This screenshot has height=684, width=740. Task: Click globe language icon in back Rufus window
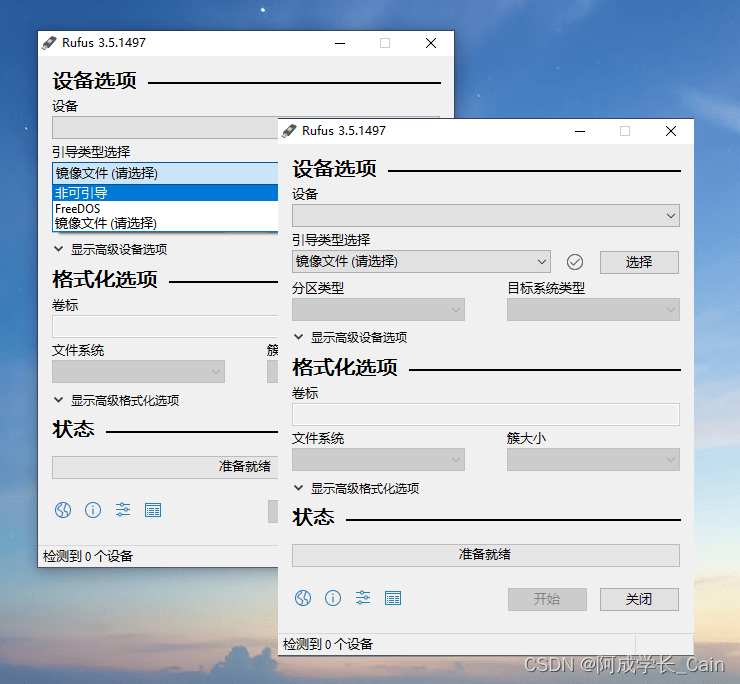tap(63, 510)
